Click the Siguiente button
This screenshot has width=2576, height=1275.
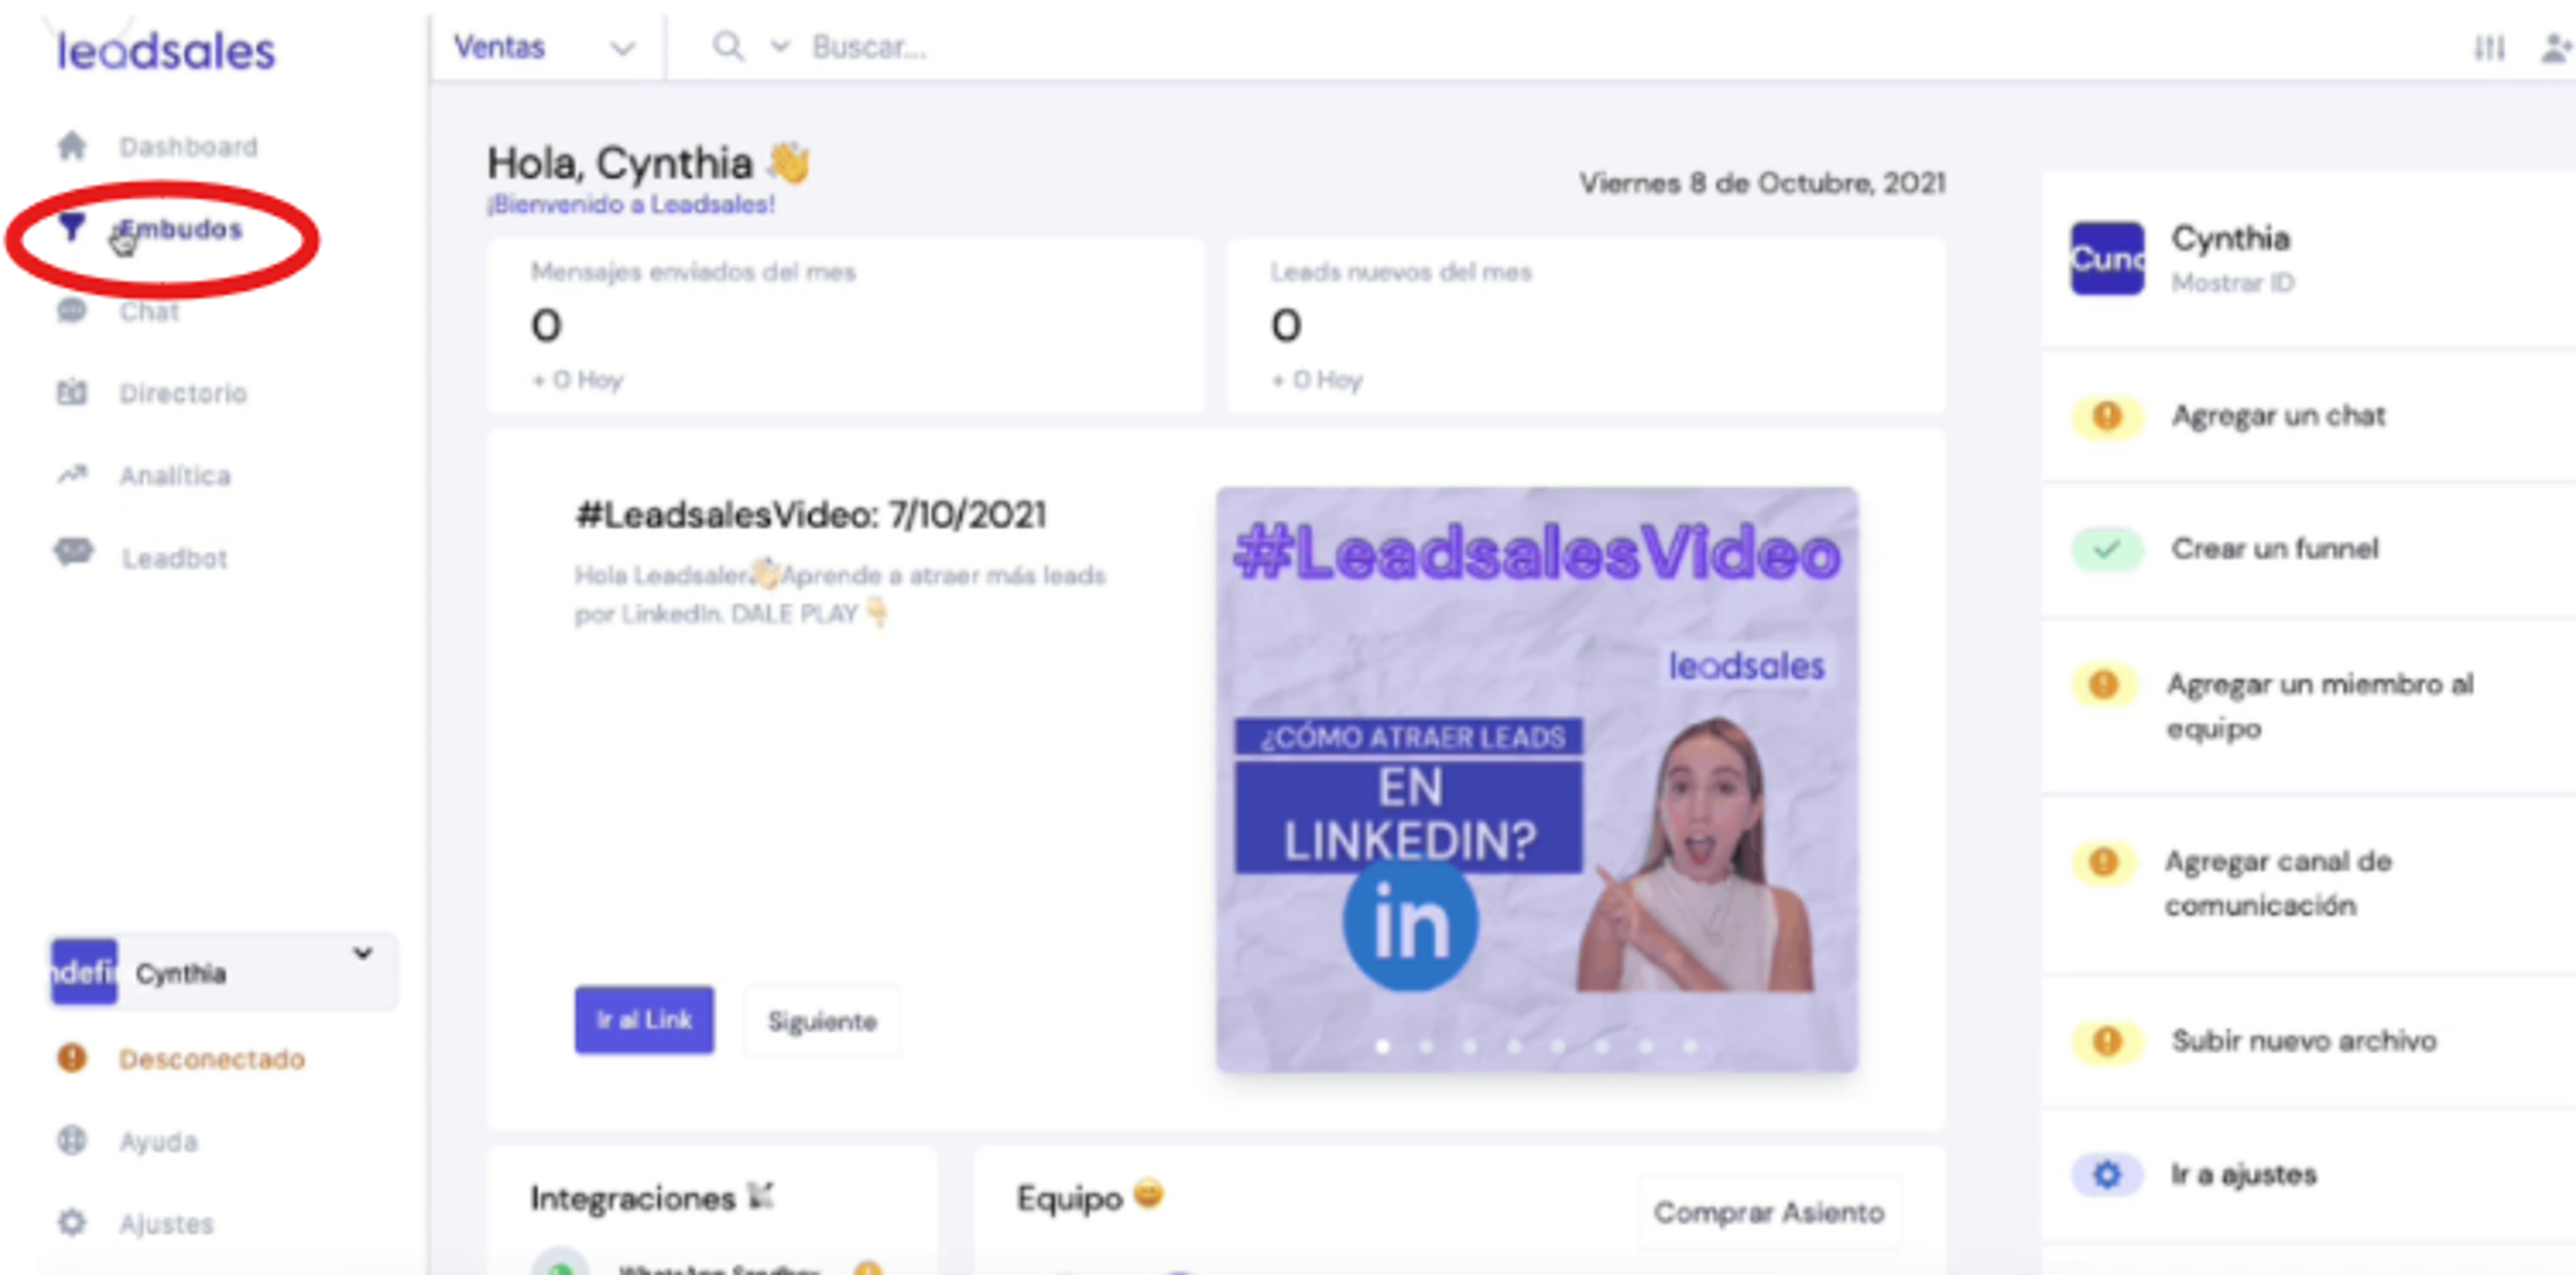[x=822, y=1020]
